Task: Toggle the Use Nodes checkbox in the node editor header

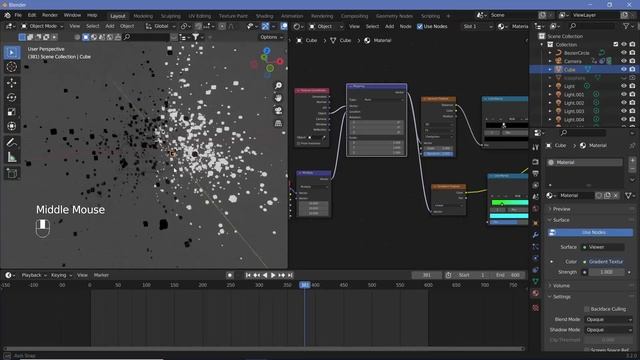Action: click(420, 26)
